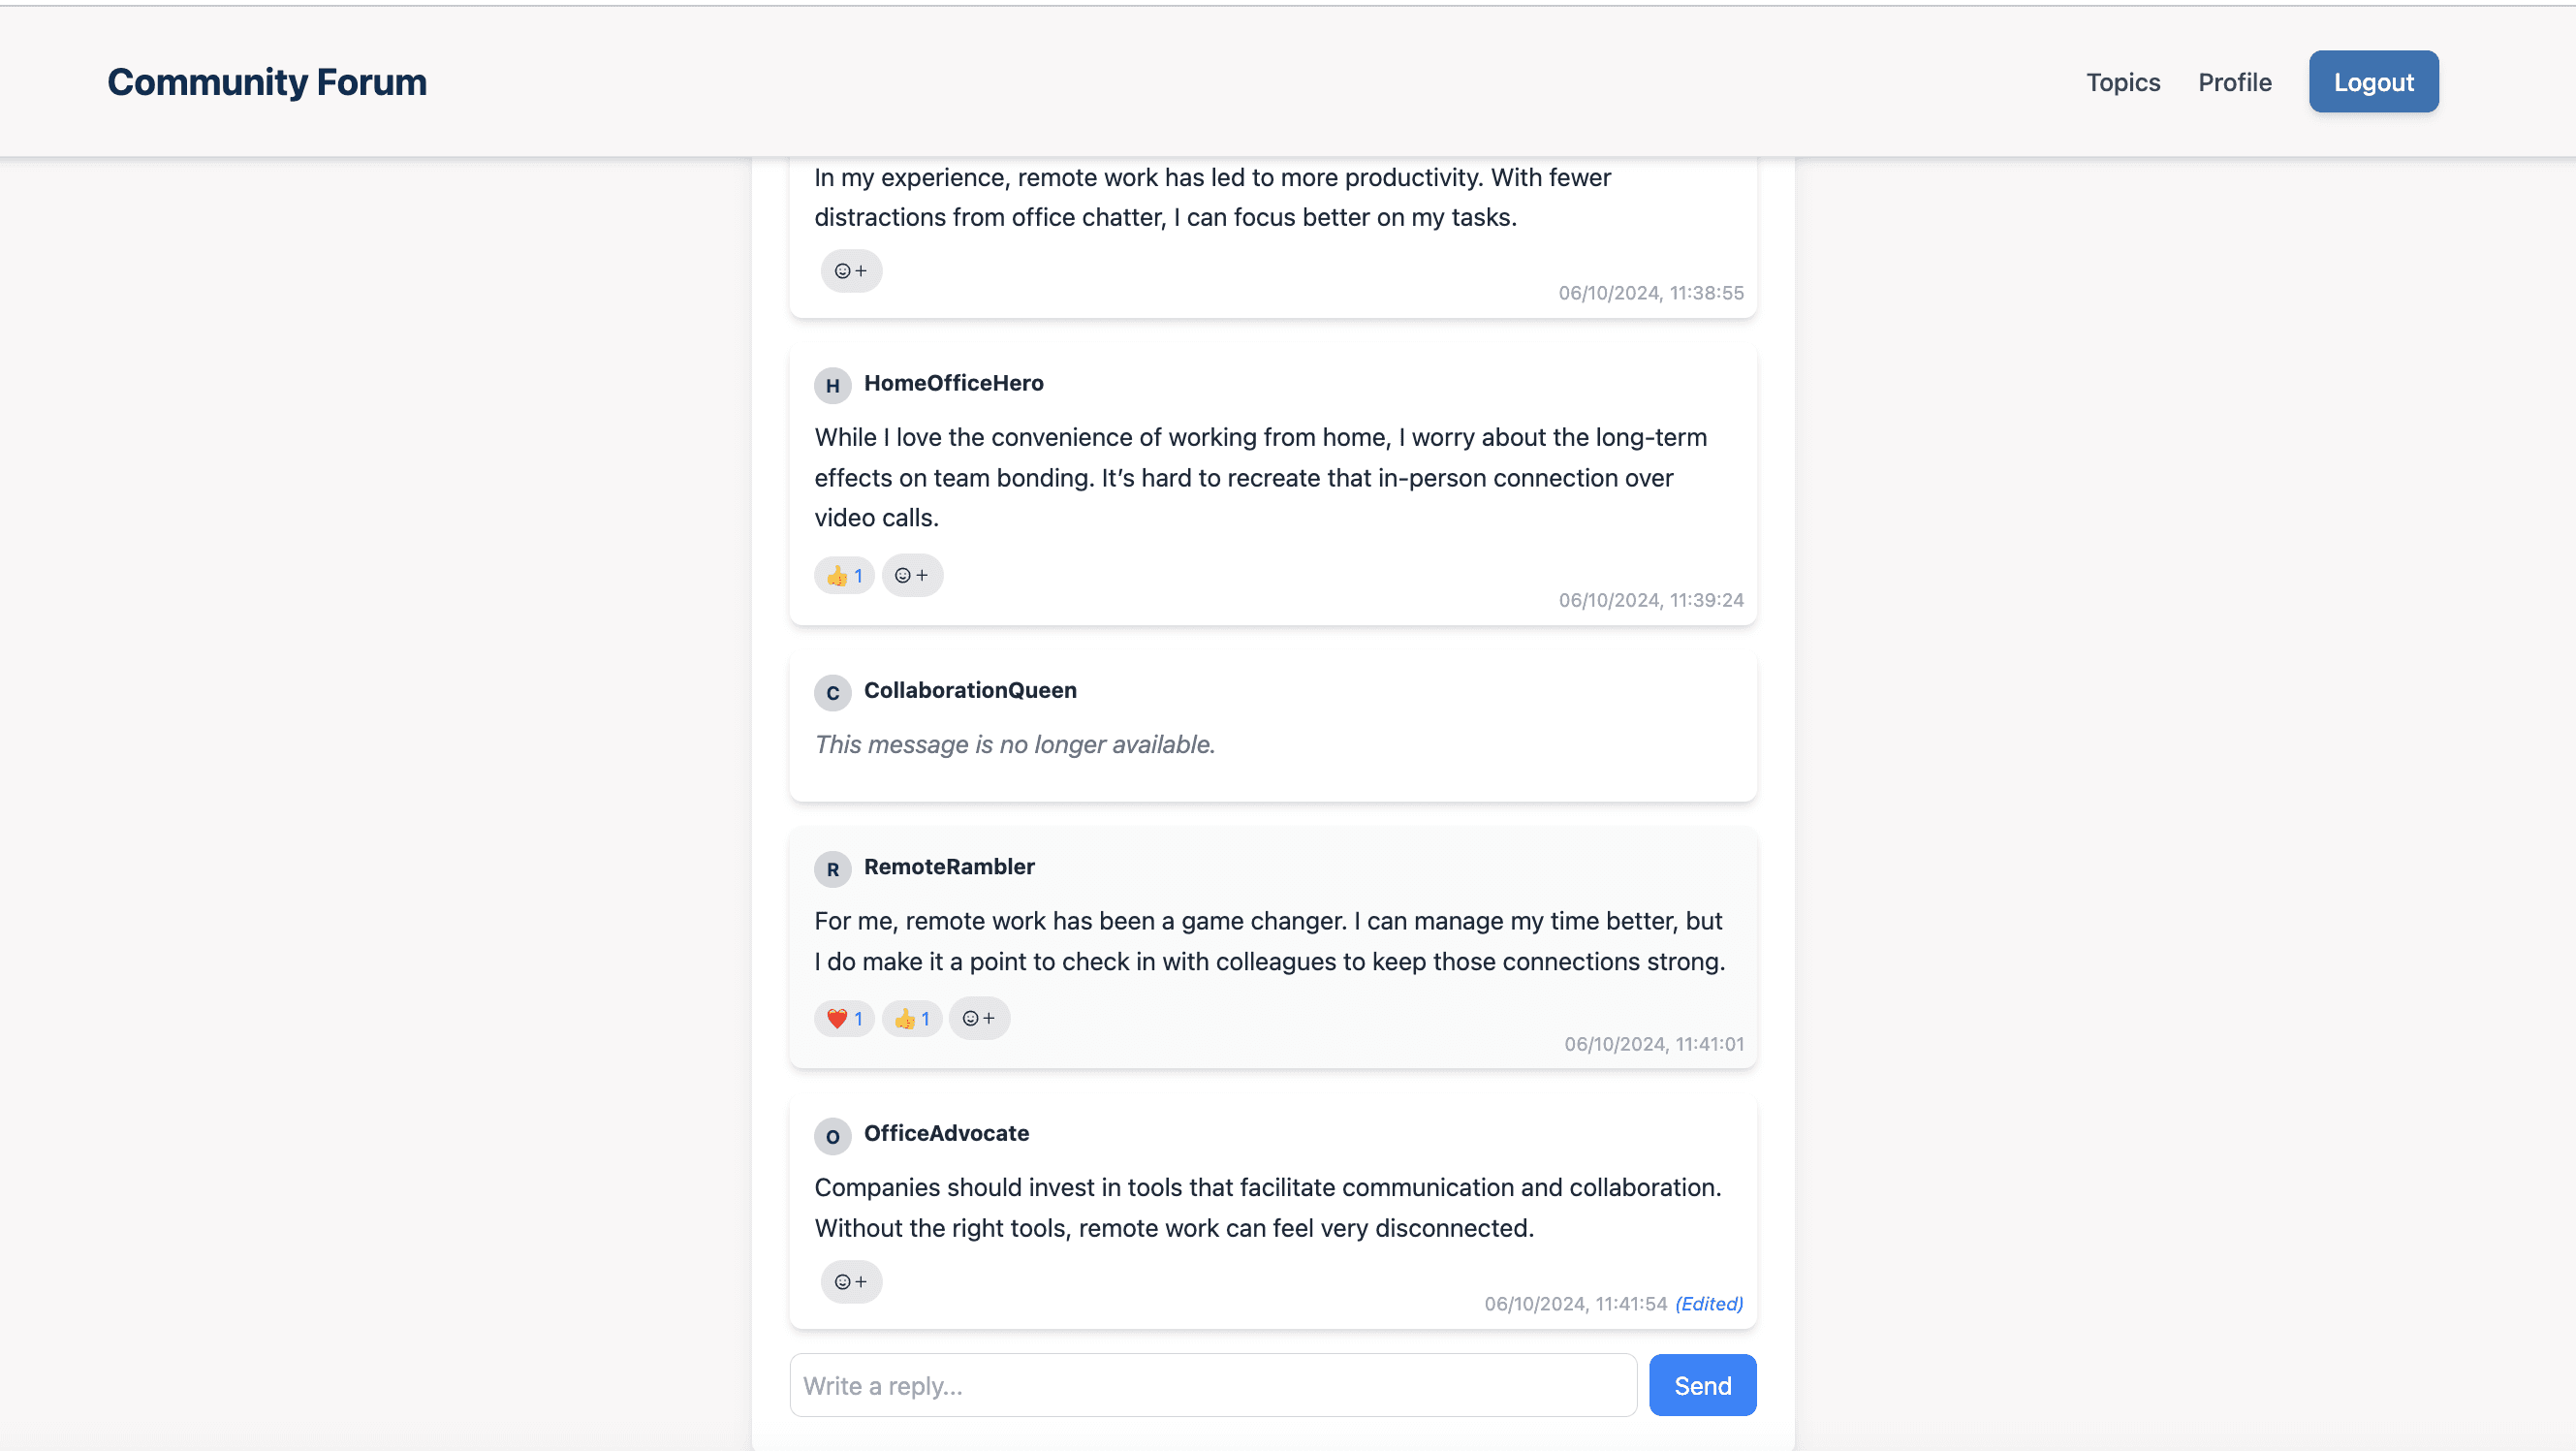Image resolution: width=2576 pixels, height=1451 pixels.
Task: Add reaction to the productivity message
Action: coord(851,271)
